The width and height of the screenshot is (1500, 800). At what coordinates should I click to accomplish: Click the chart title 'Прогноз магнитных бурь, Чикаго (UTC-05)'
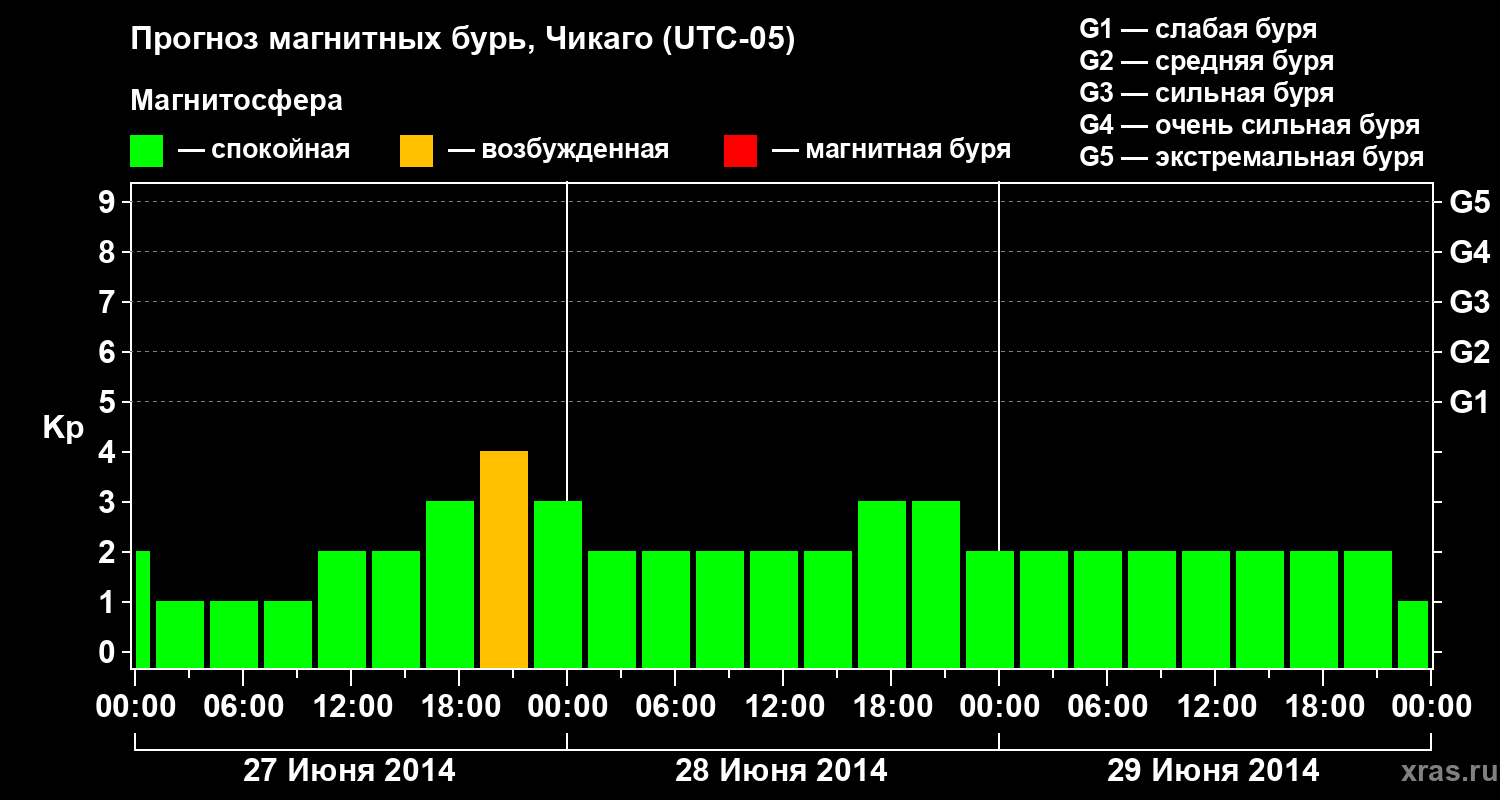point(463,41)
